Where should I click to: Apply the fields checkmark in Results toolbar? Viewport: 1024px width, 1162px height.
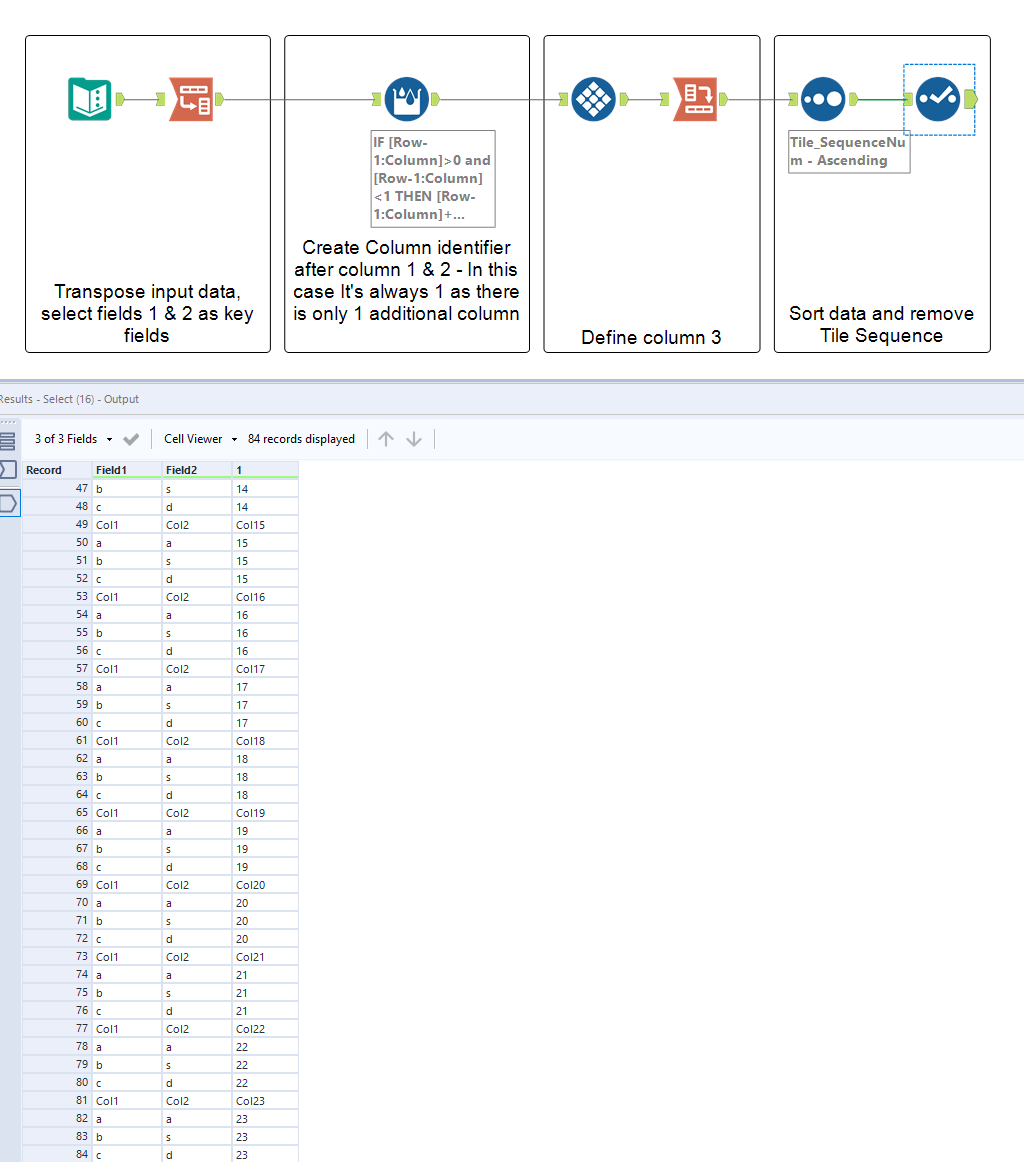pos(130,438)
